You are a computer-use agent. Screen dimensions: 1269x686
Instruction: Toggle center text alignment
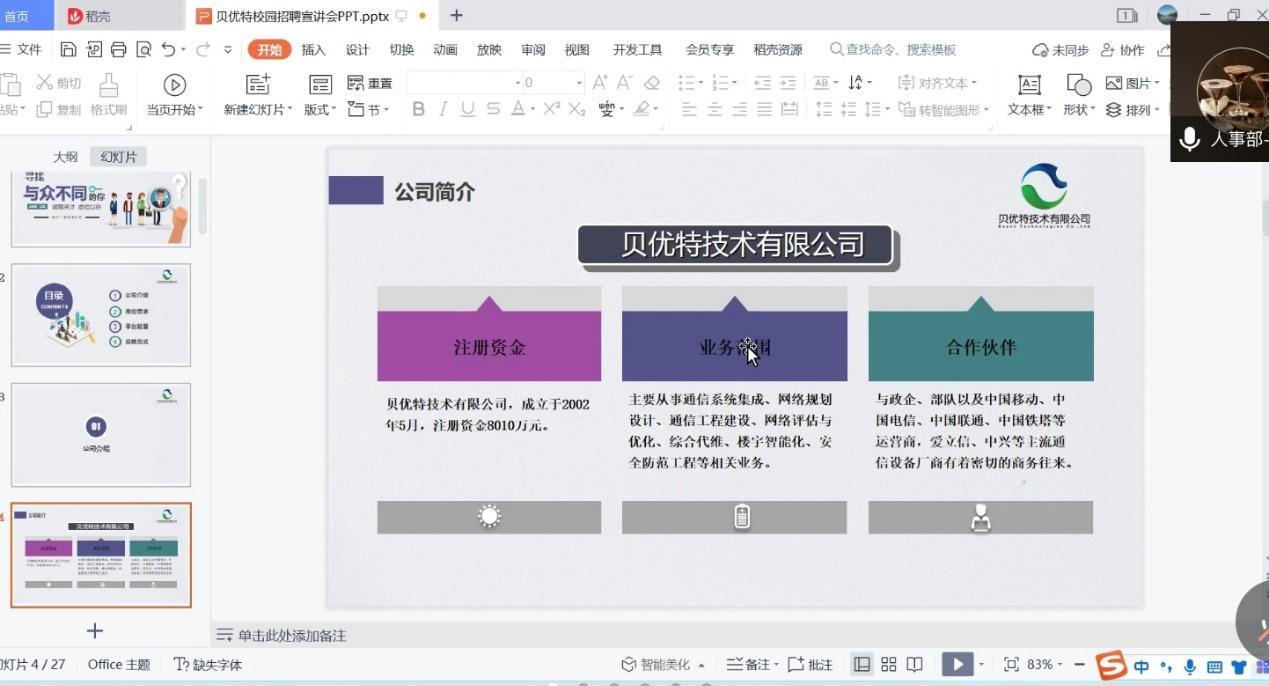714,109
